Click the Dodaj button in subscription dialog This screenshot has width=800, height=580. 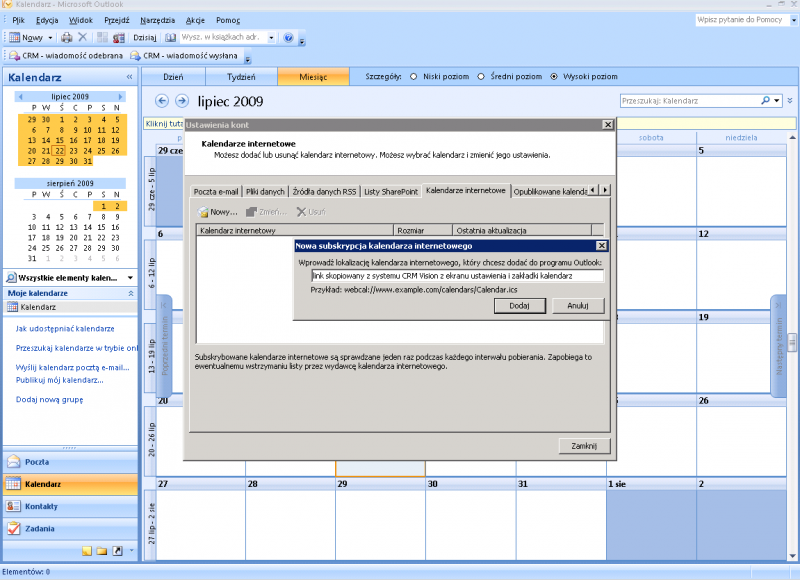tap(519, 306)
